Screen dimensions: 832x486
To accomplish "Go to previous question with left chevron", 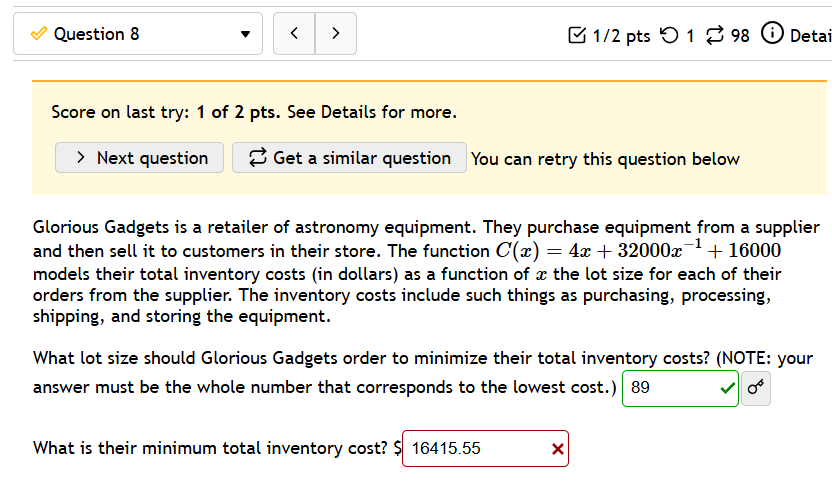I will point(294,34).
